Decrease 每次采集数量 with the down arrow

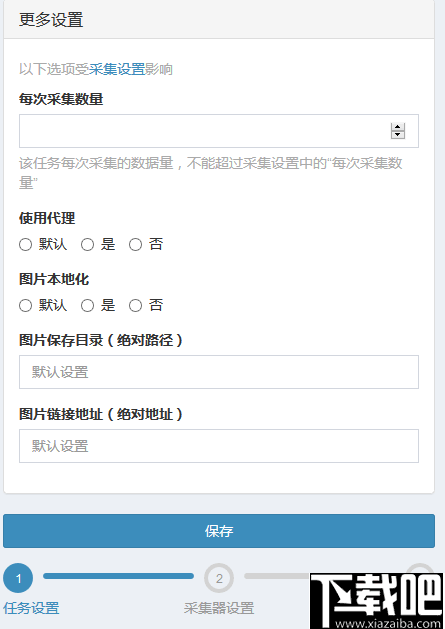(398, 135)
